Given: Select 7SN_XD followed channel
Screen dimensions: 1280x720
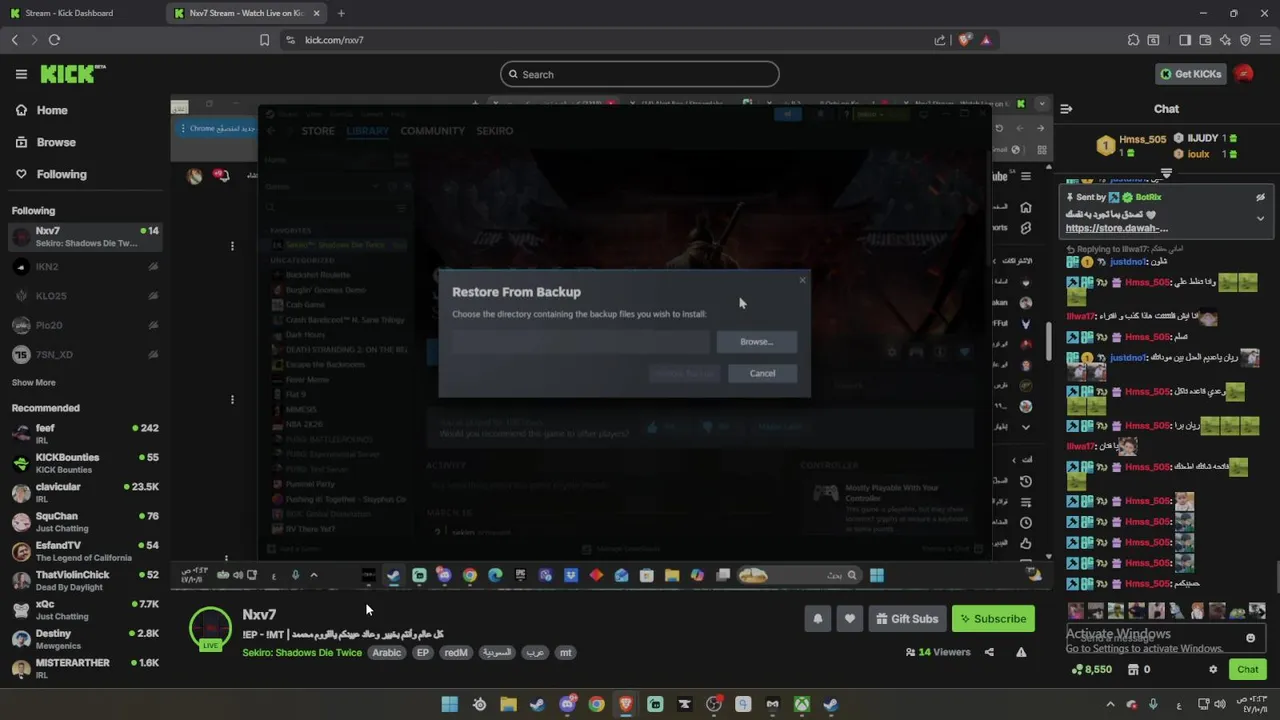Looking at the screenshot, I should 85,354.
